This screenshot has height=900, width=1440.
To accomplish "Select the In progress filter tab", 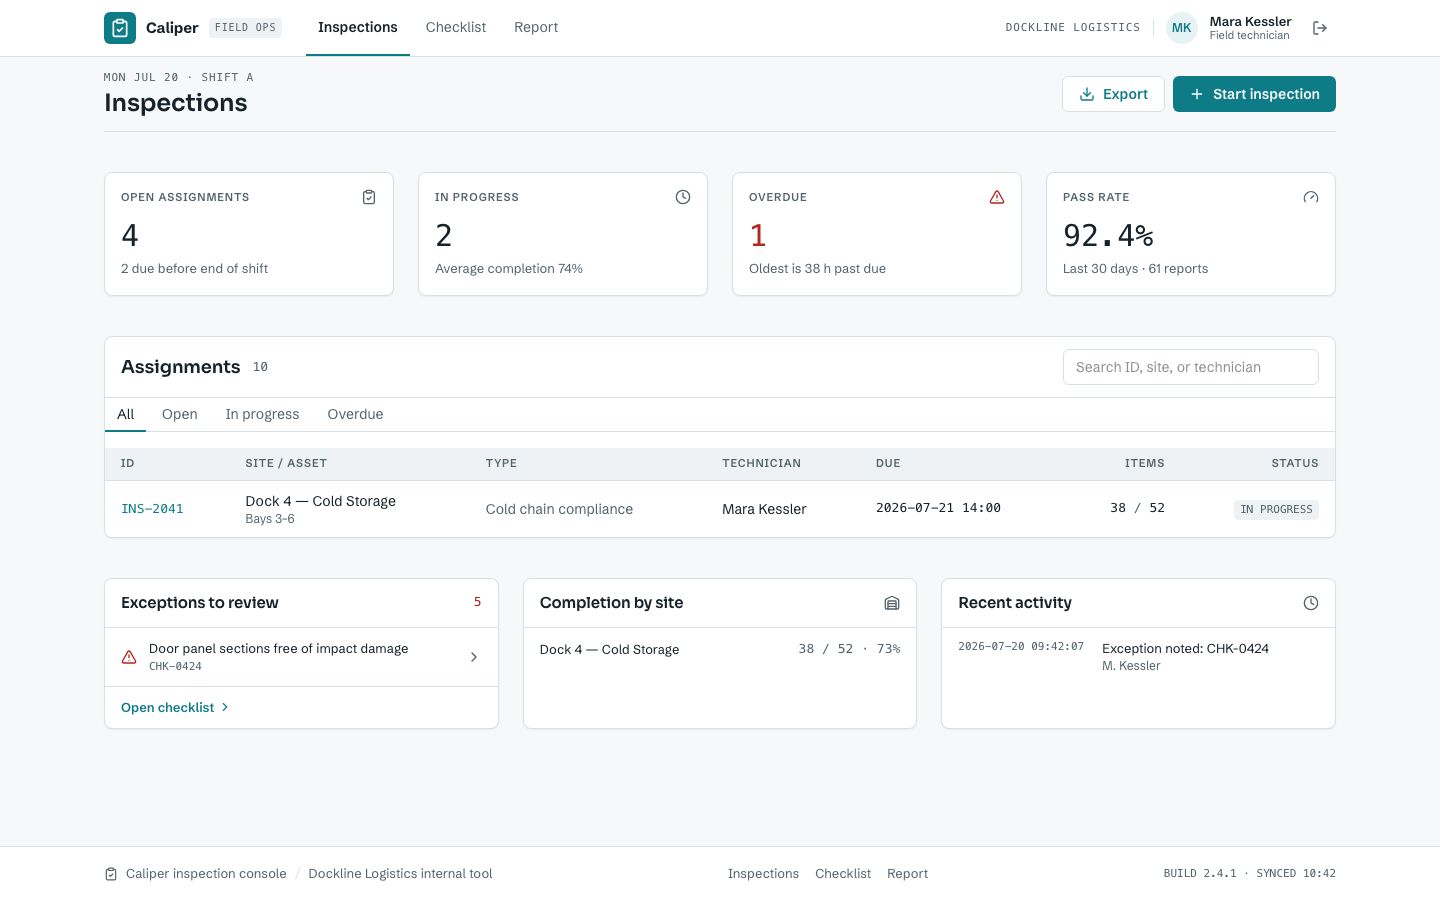I will point(262,414).
